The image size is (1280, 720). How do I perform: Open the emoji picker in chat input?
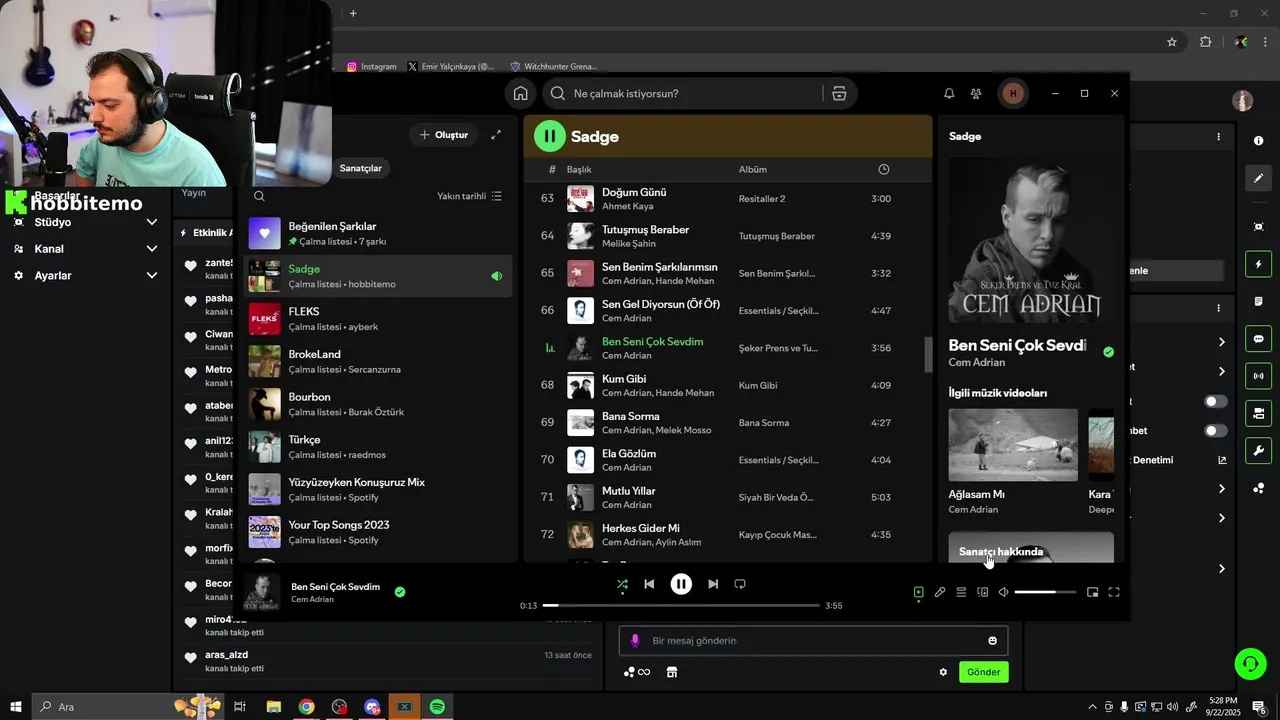(x=992, y=641)
